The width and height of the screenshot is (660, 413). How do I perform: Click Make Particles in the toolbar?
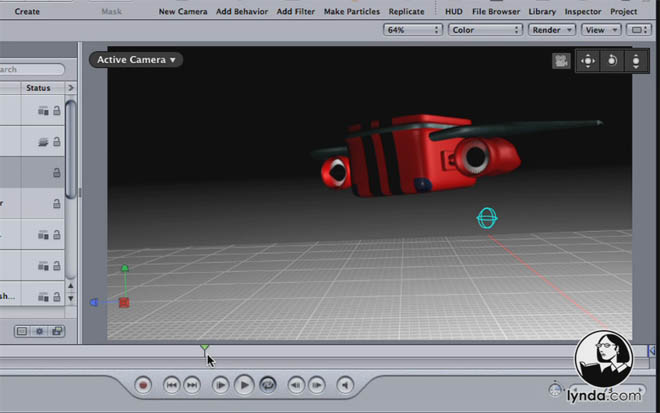click(x=352, y=11)
